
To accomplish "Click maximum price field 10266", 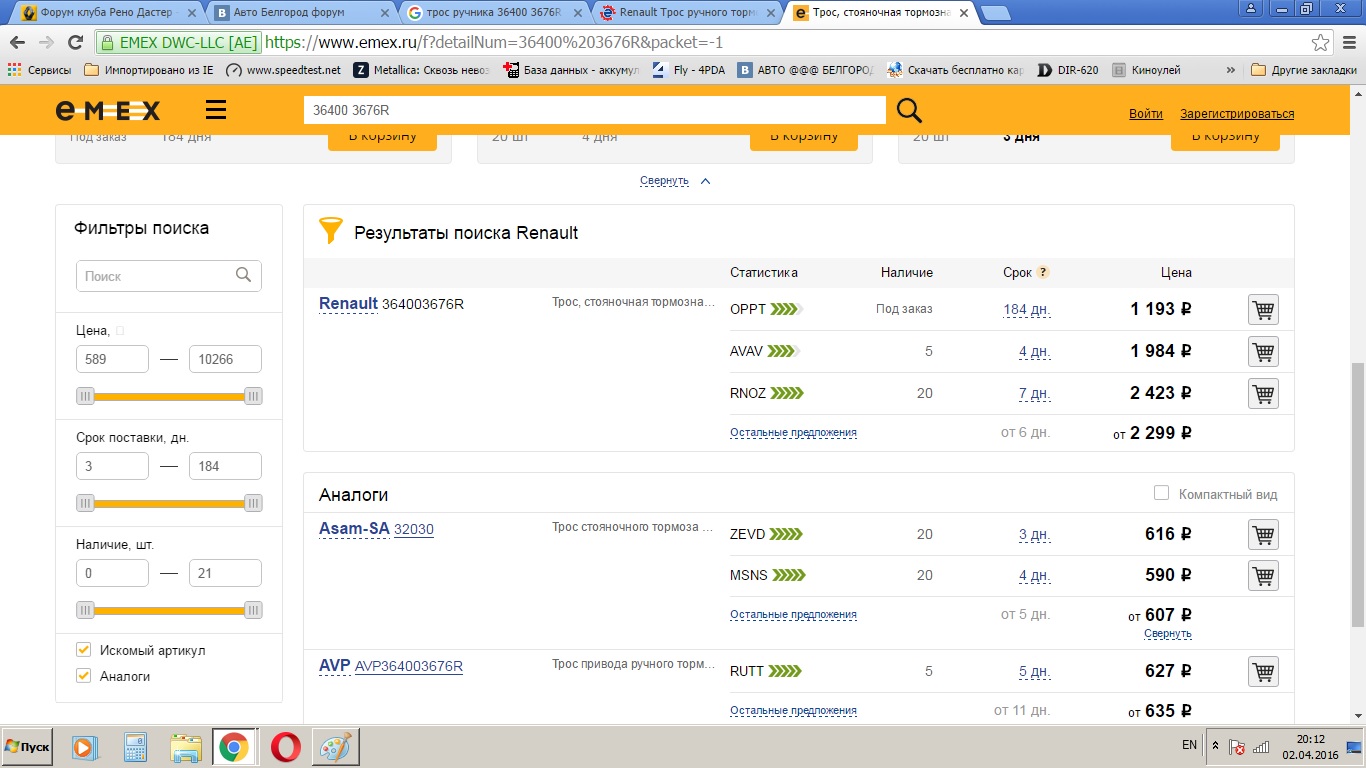I will point(225,359).
